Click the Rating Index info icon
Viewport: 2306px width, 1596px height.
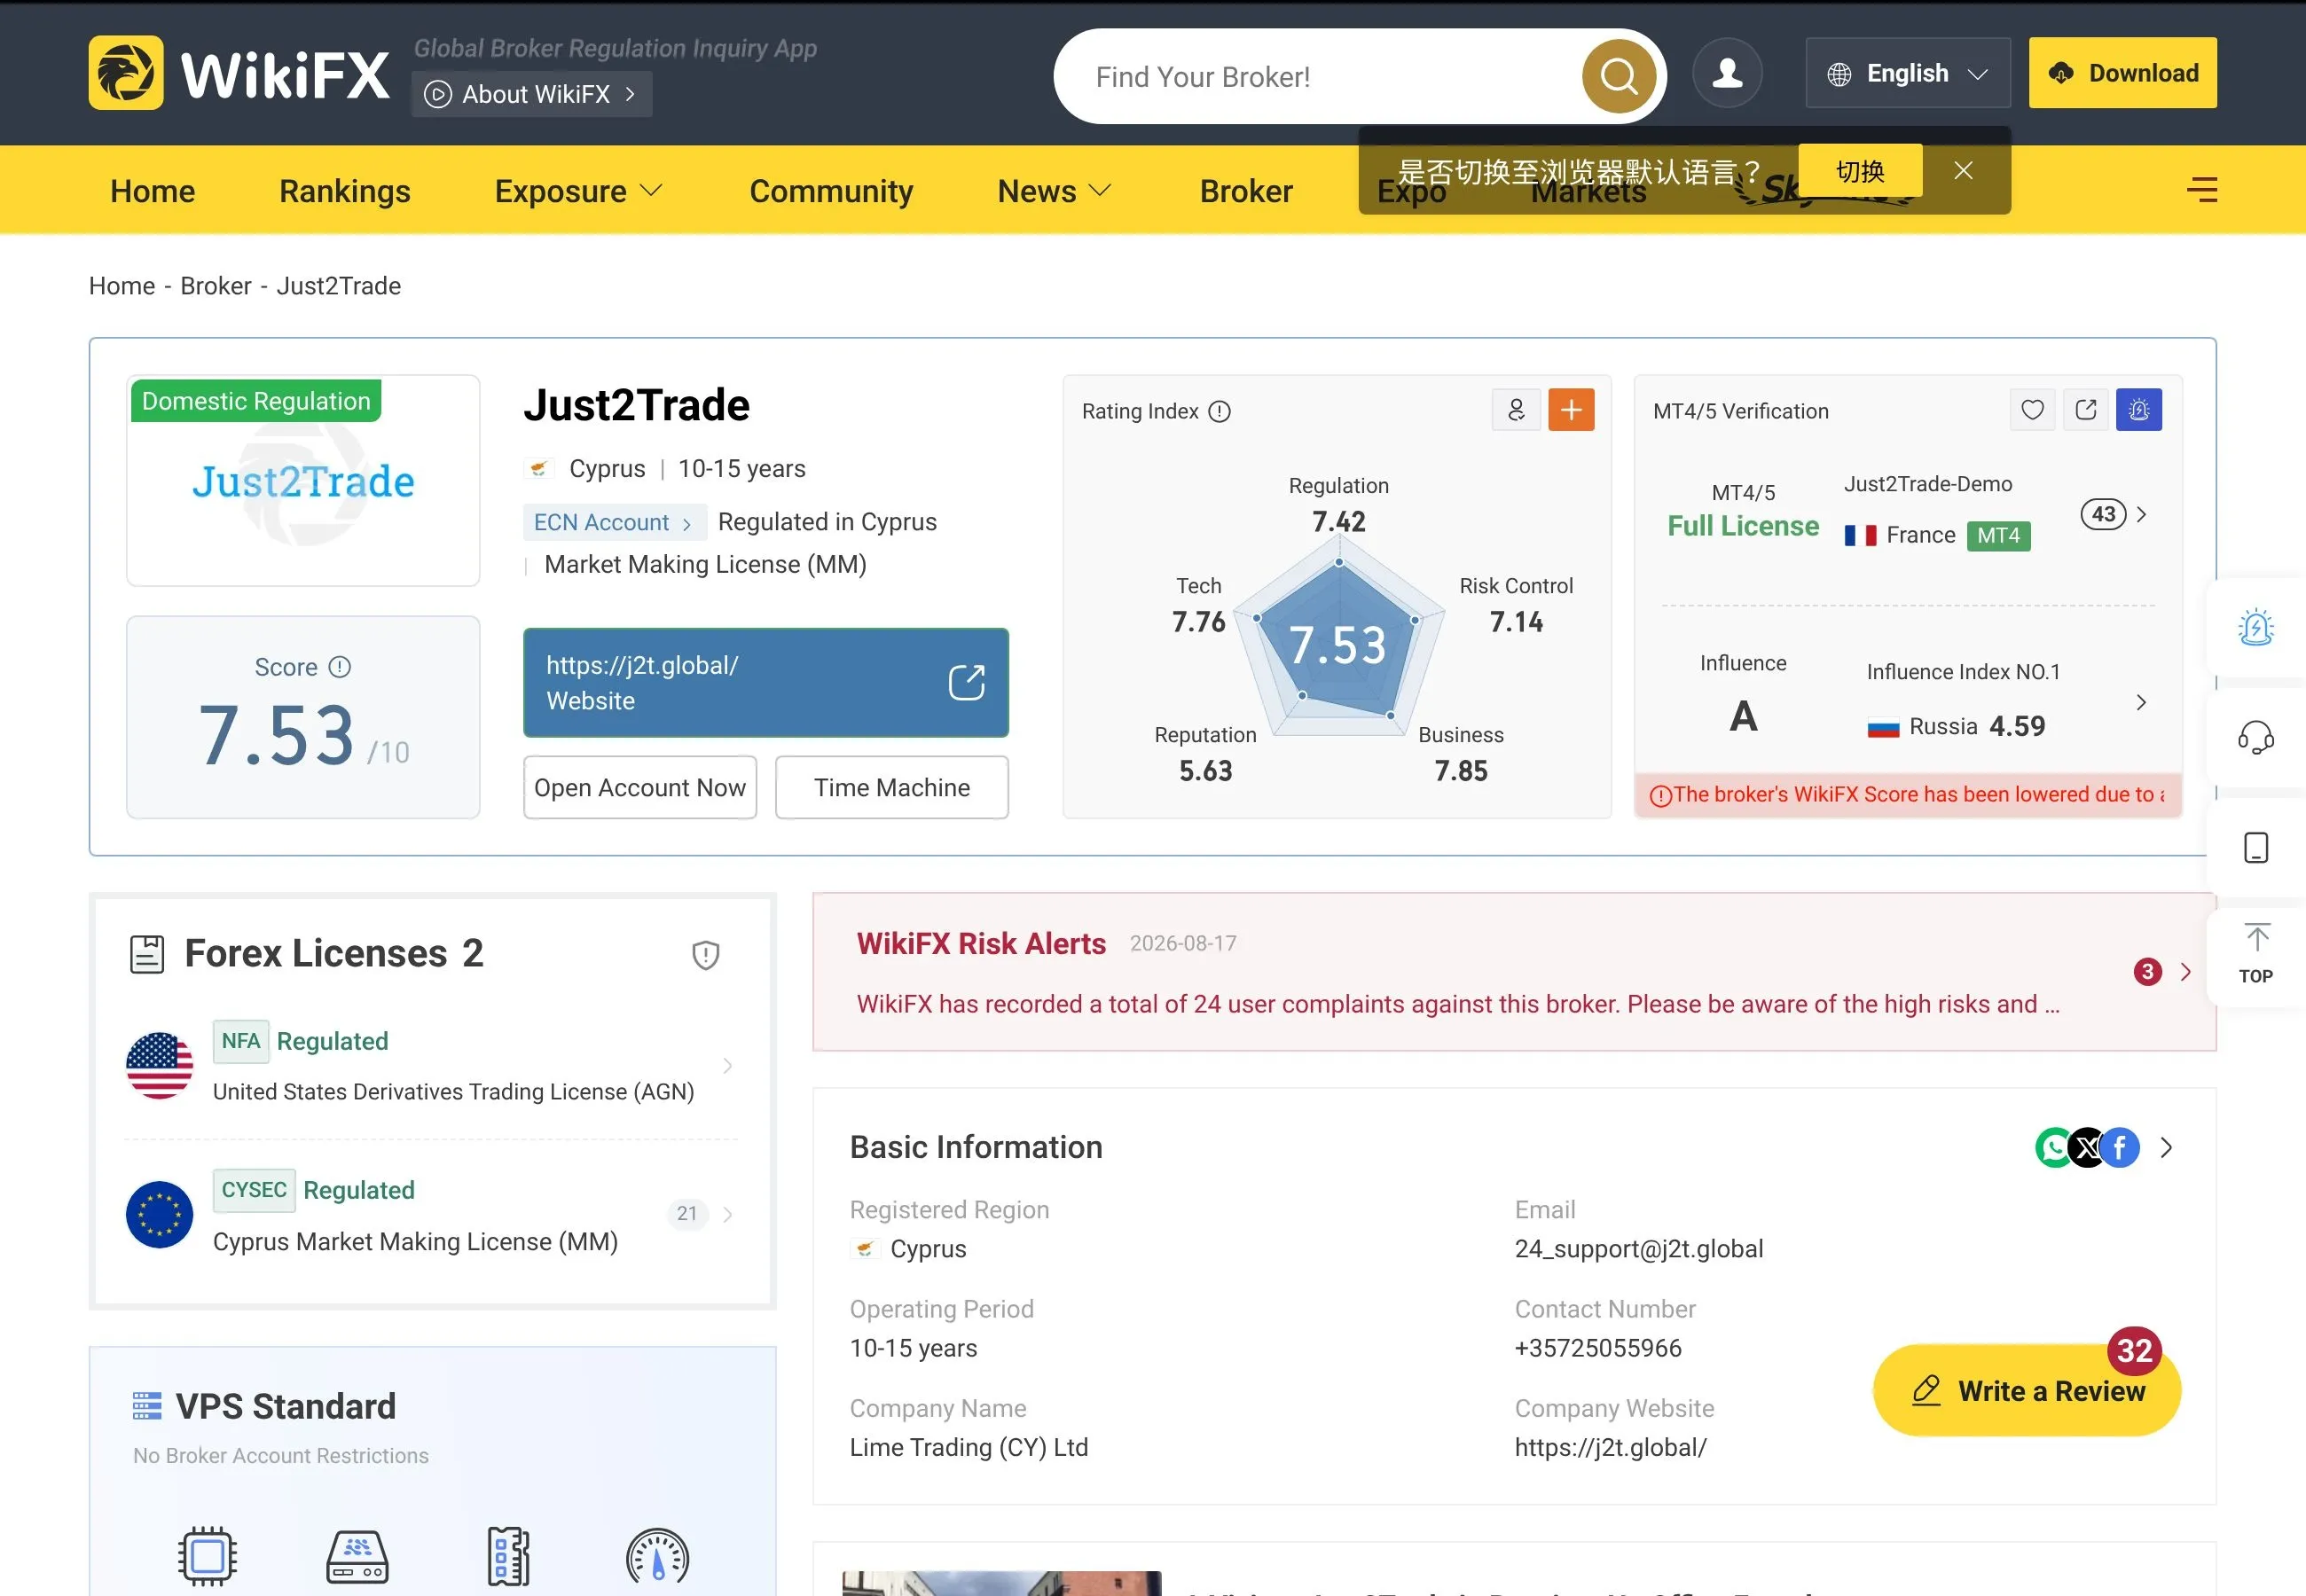click(1219, 412)
